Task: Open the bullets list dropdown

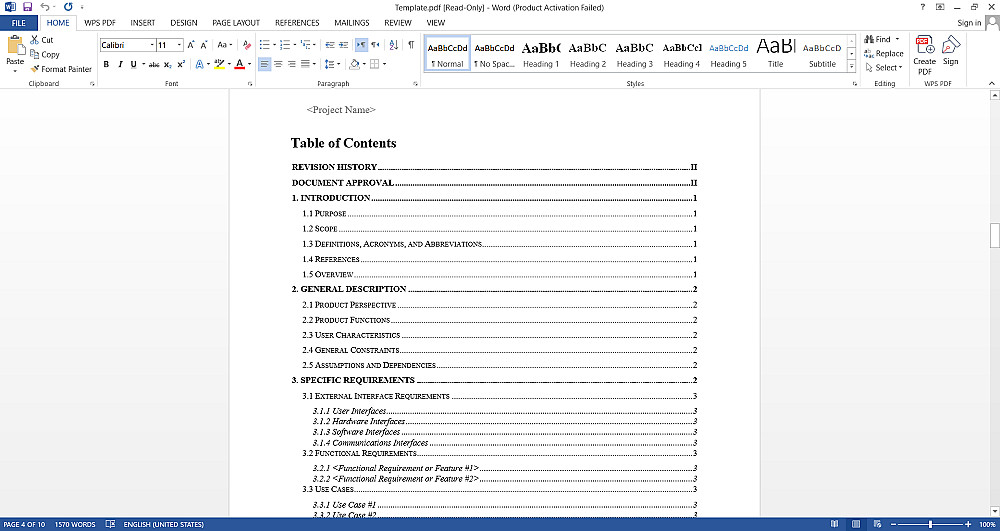Action: (274, 45)
